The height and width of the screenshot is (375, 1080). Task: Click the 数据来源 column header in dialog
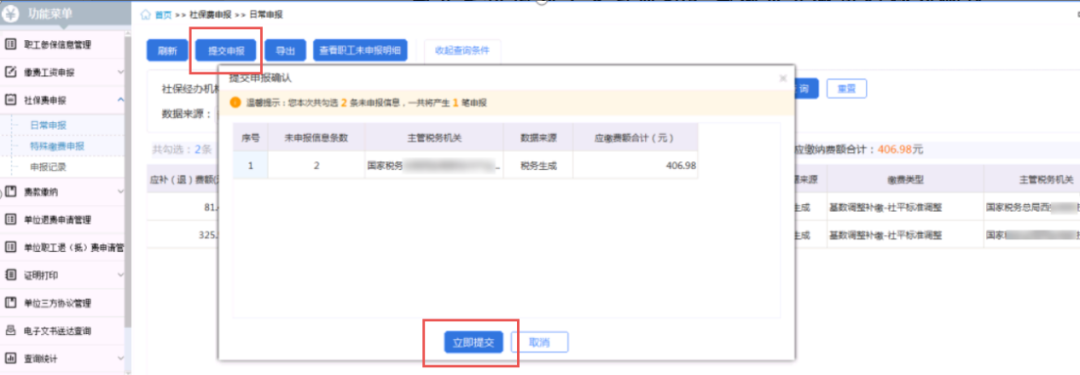538,137
